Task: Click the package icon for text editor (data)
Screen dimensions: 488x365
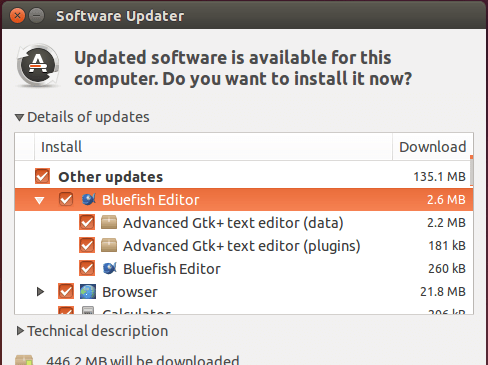Action: point(109,222)
